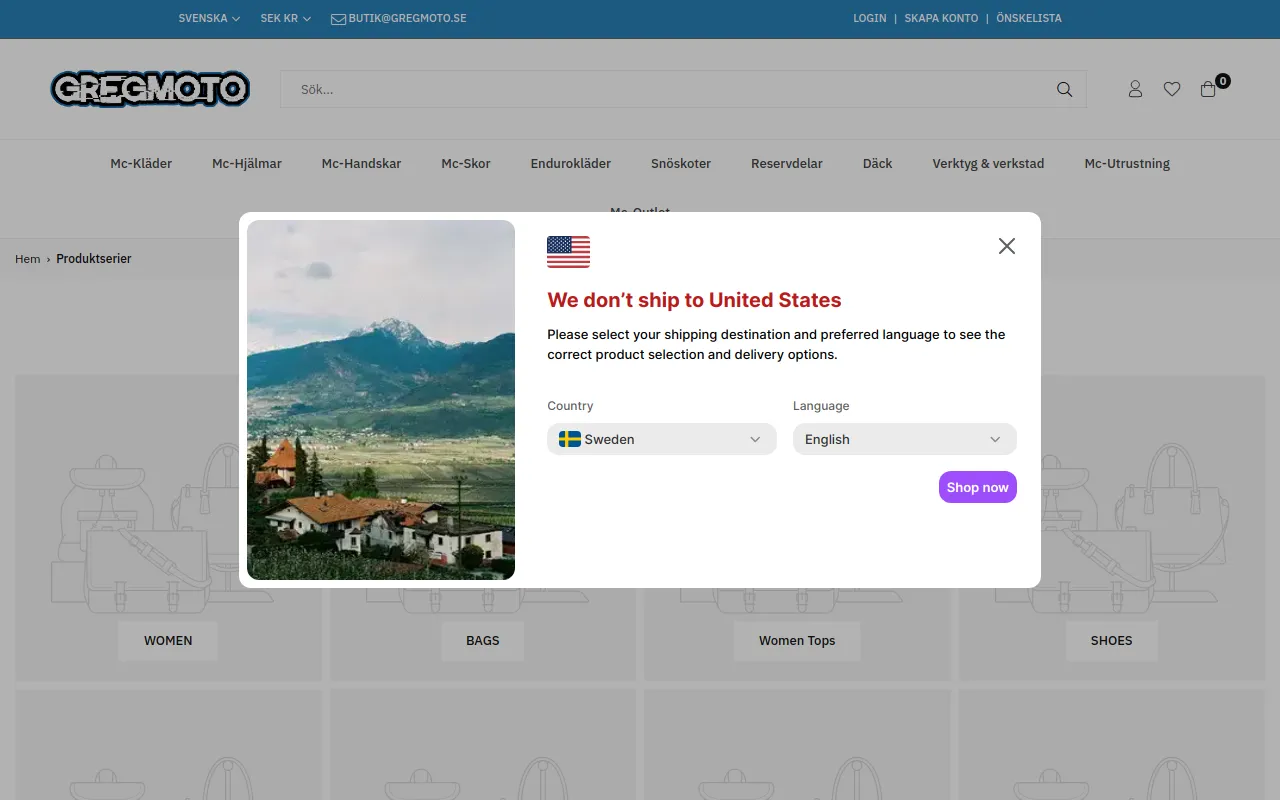Open the Mc-Kläder menu
Viewport: 1280px width, 800px height.
[x=141, y=163]
